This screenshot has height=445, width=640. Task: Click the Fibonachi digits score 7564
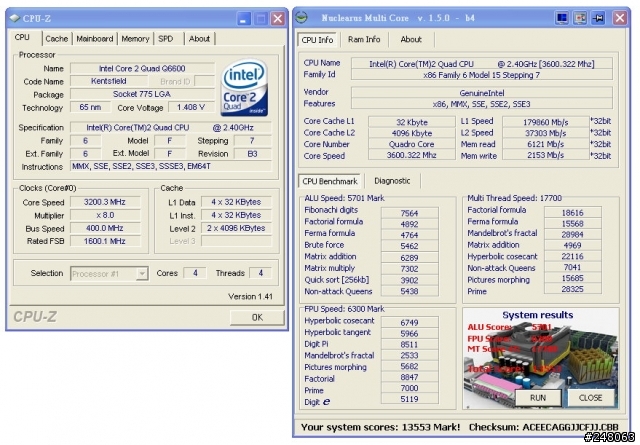(x=409, y=213)
